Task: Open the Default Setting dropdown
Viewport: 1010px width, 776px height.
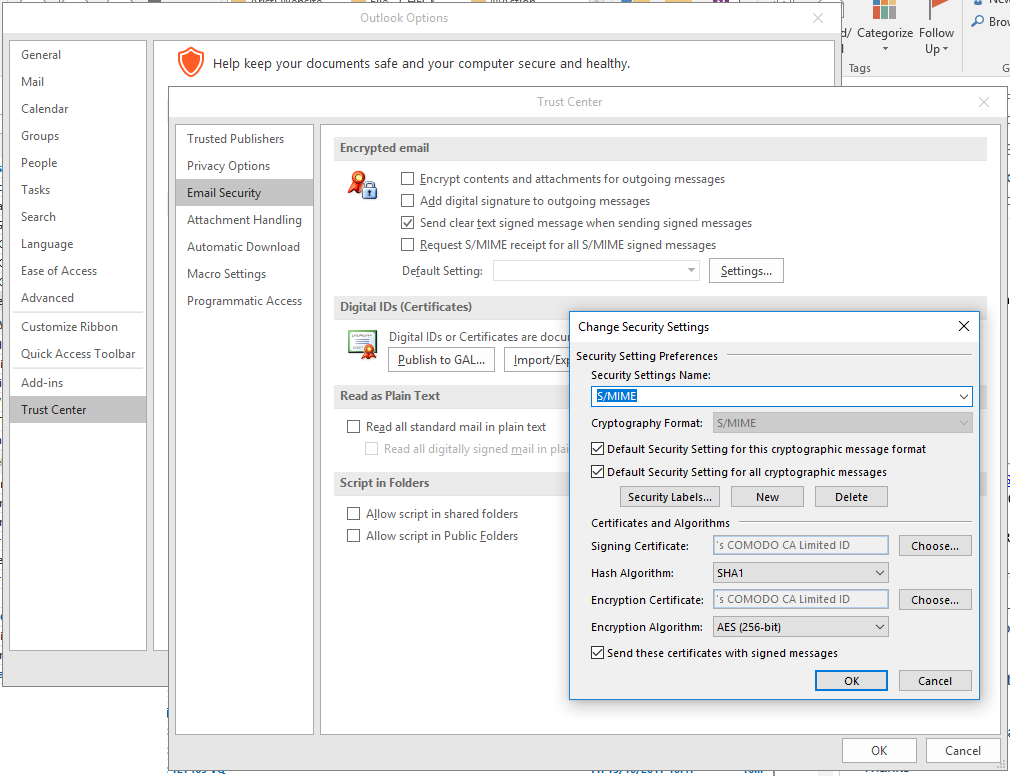Action: pyautogui.click(x=596, y=270)
